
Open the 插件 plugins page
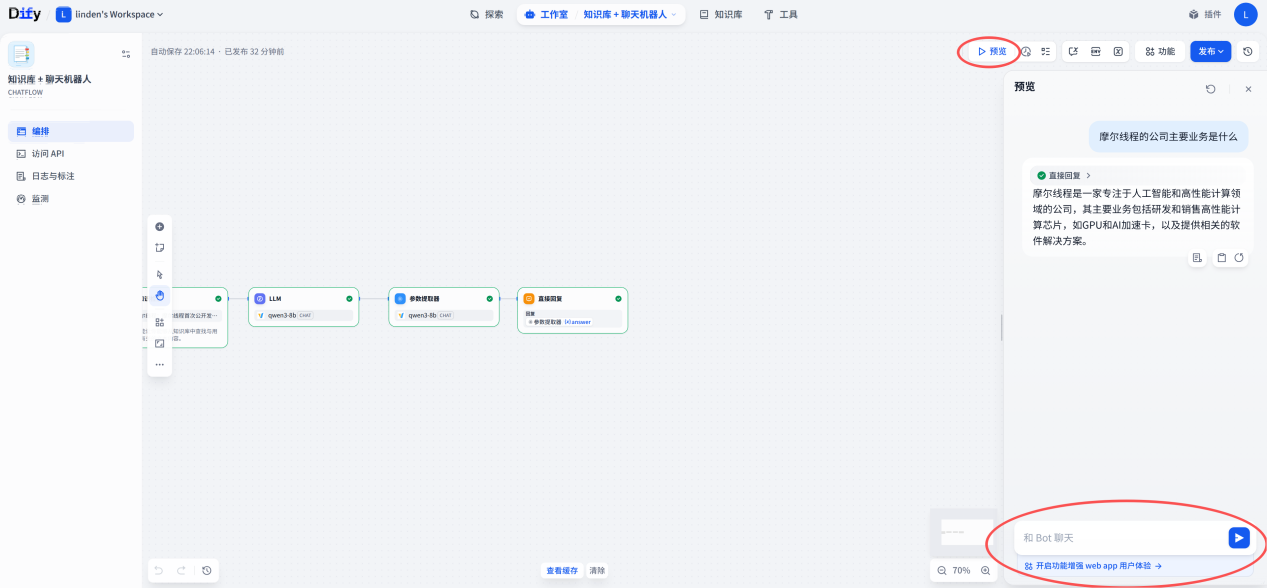pyautogui.click(x=1205, y=15)
